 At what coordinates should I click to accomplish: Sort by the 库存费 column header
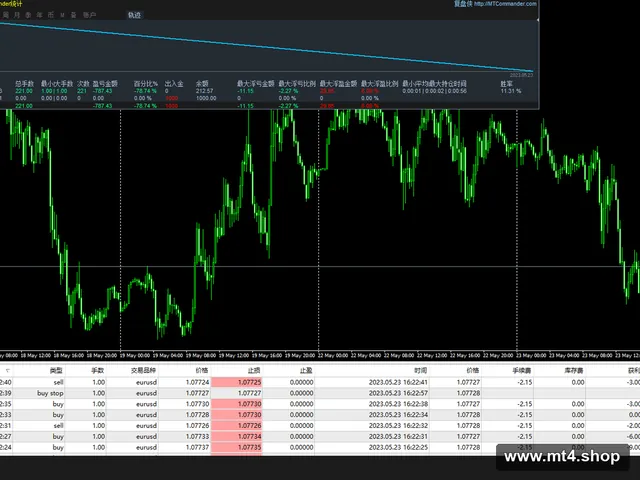[574, 371]
